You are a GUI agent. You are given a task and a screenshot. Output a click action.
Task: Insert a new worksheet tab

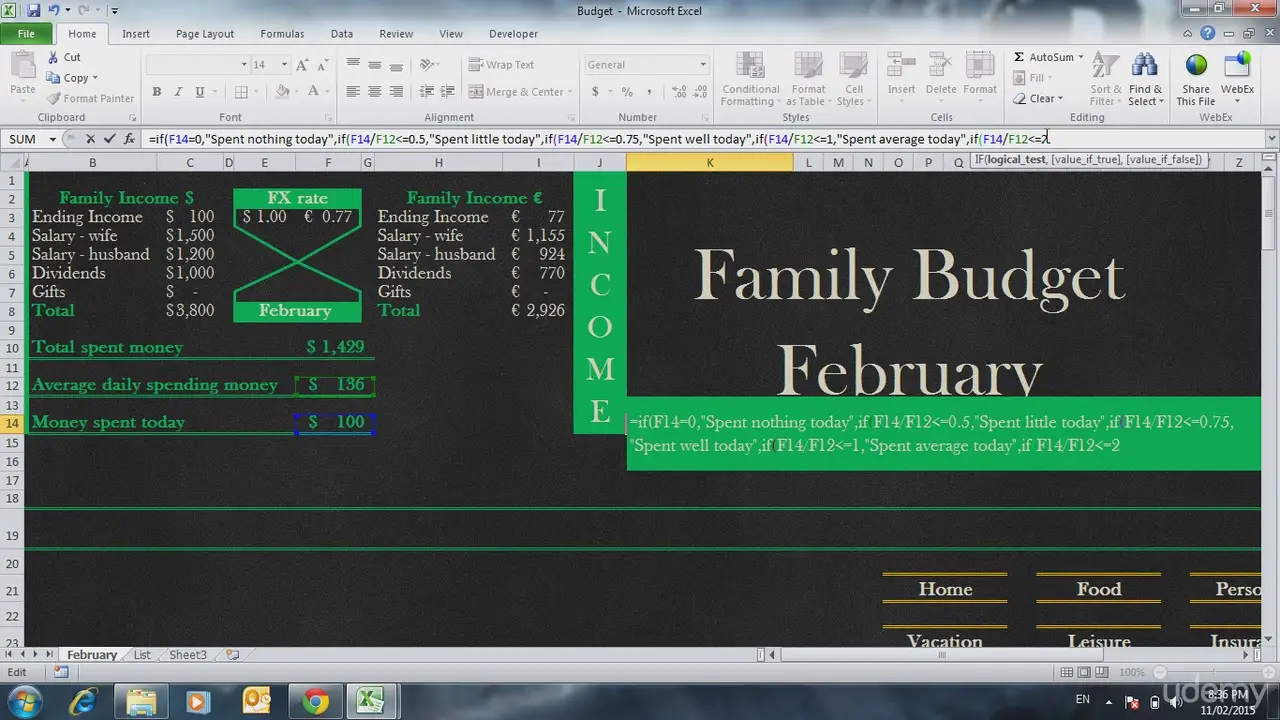click(233, 655)
